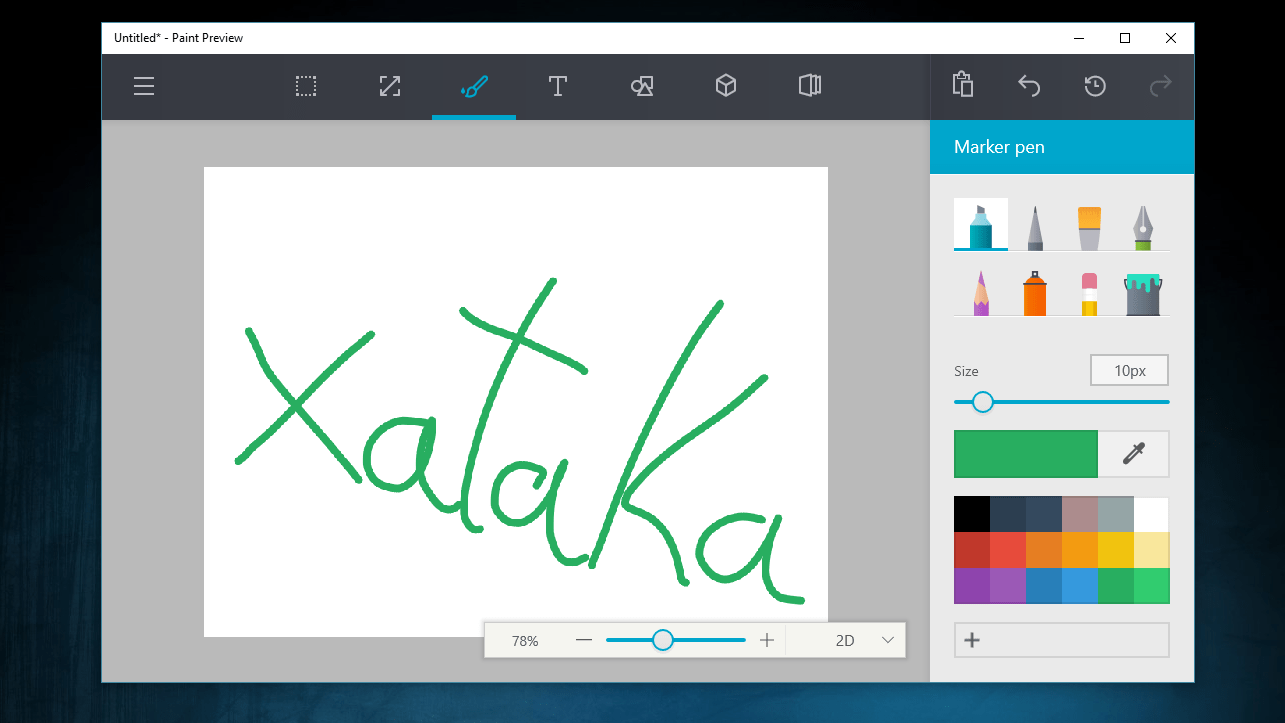This screenshot has width=1285, height=723.
Task: Click the current green color preview
Action: point(1026,454)
